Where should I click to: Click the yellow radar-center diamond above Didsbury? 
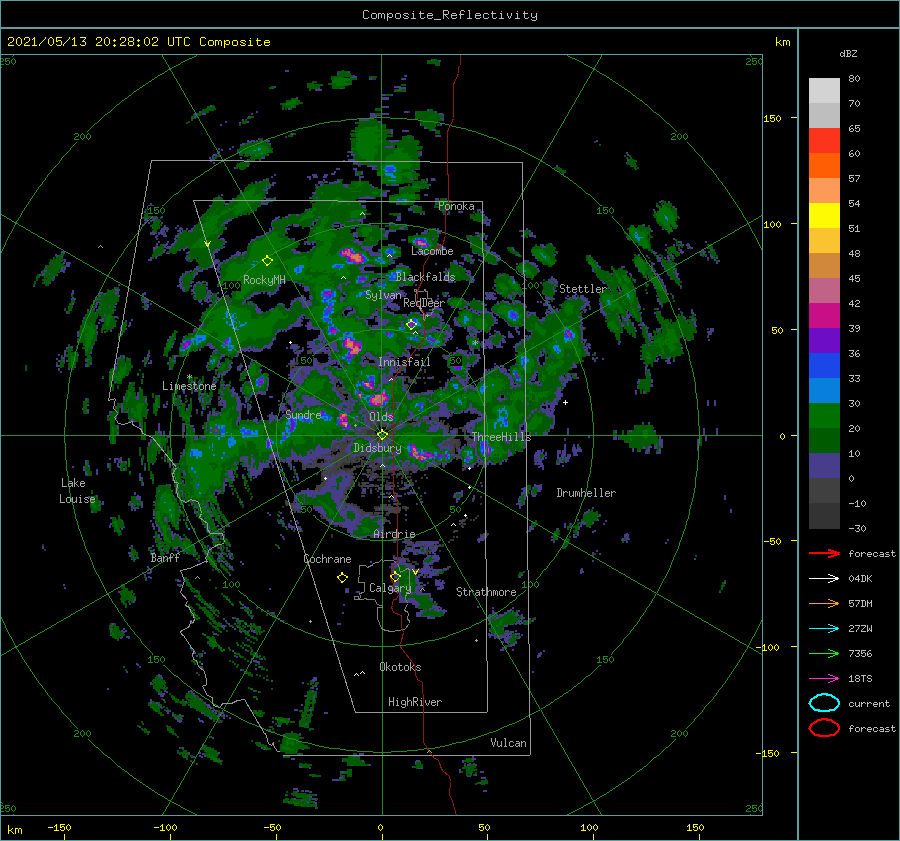[382, 435]
